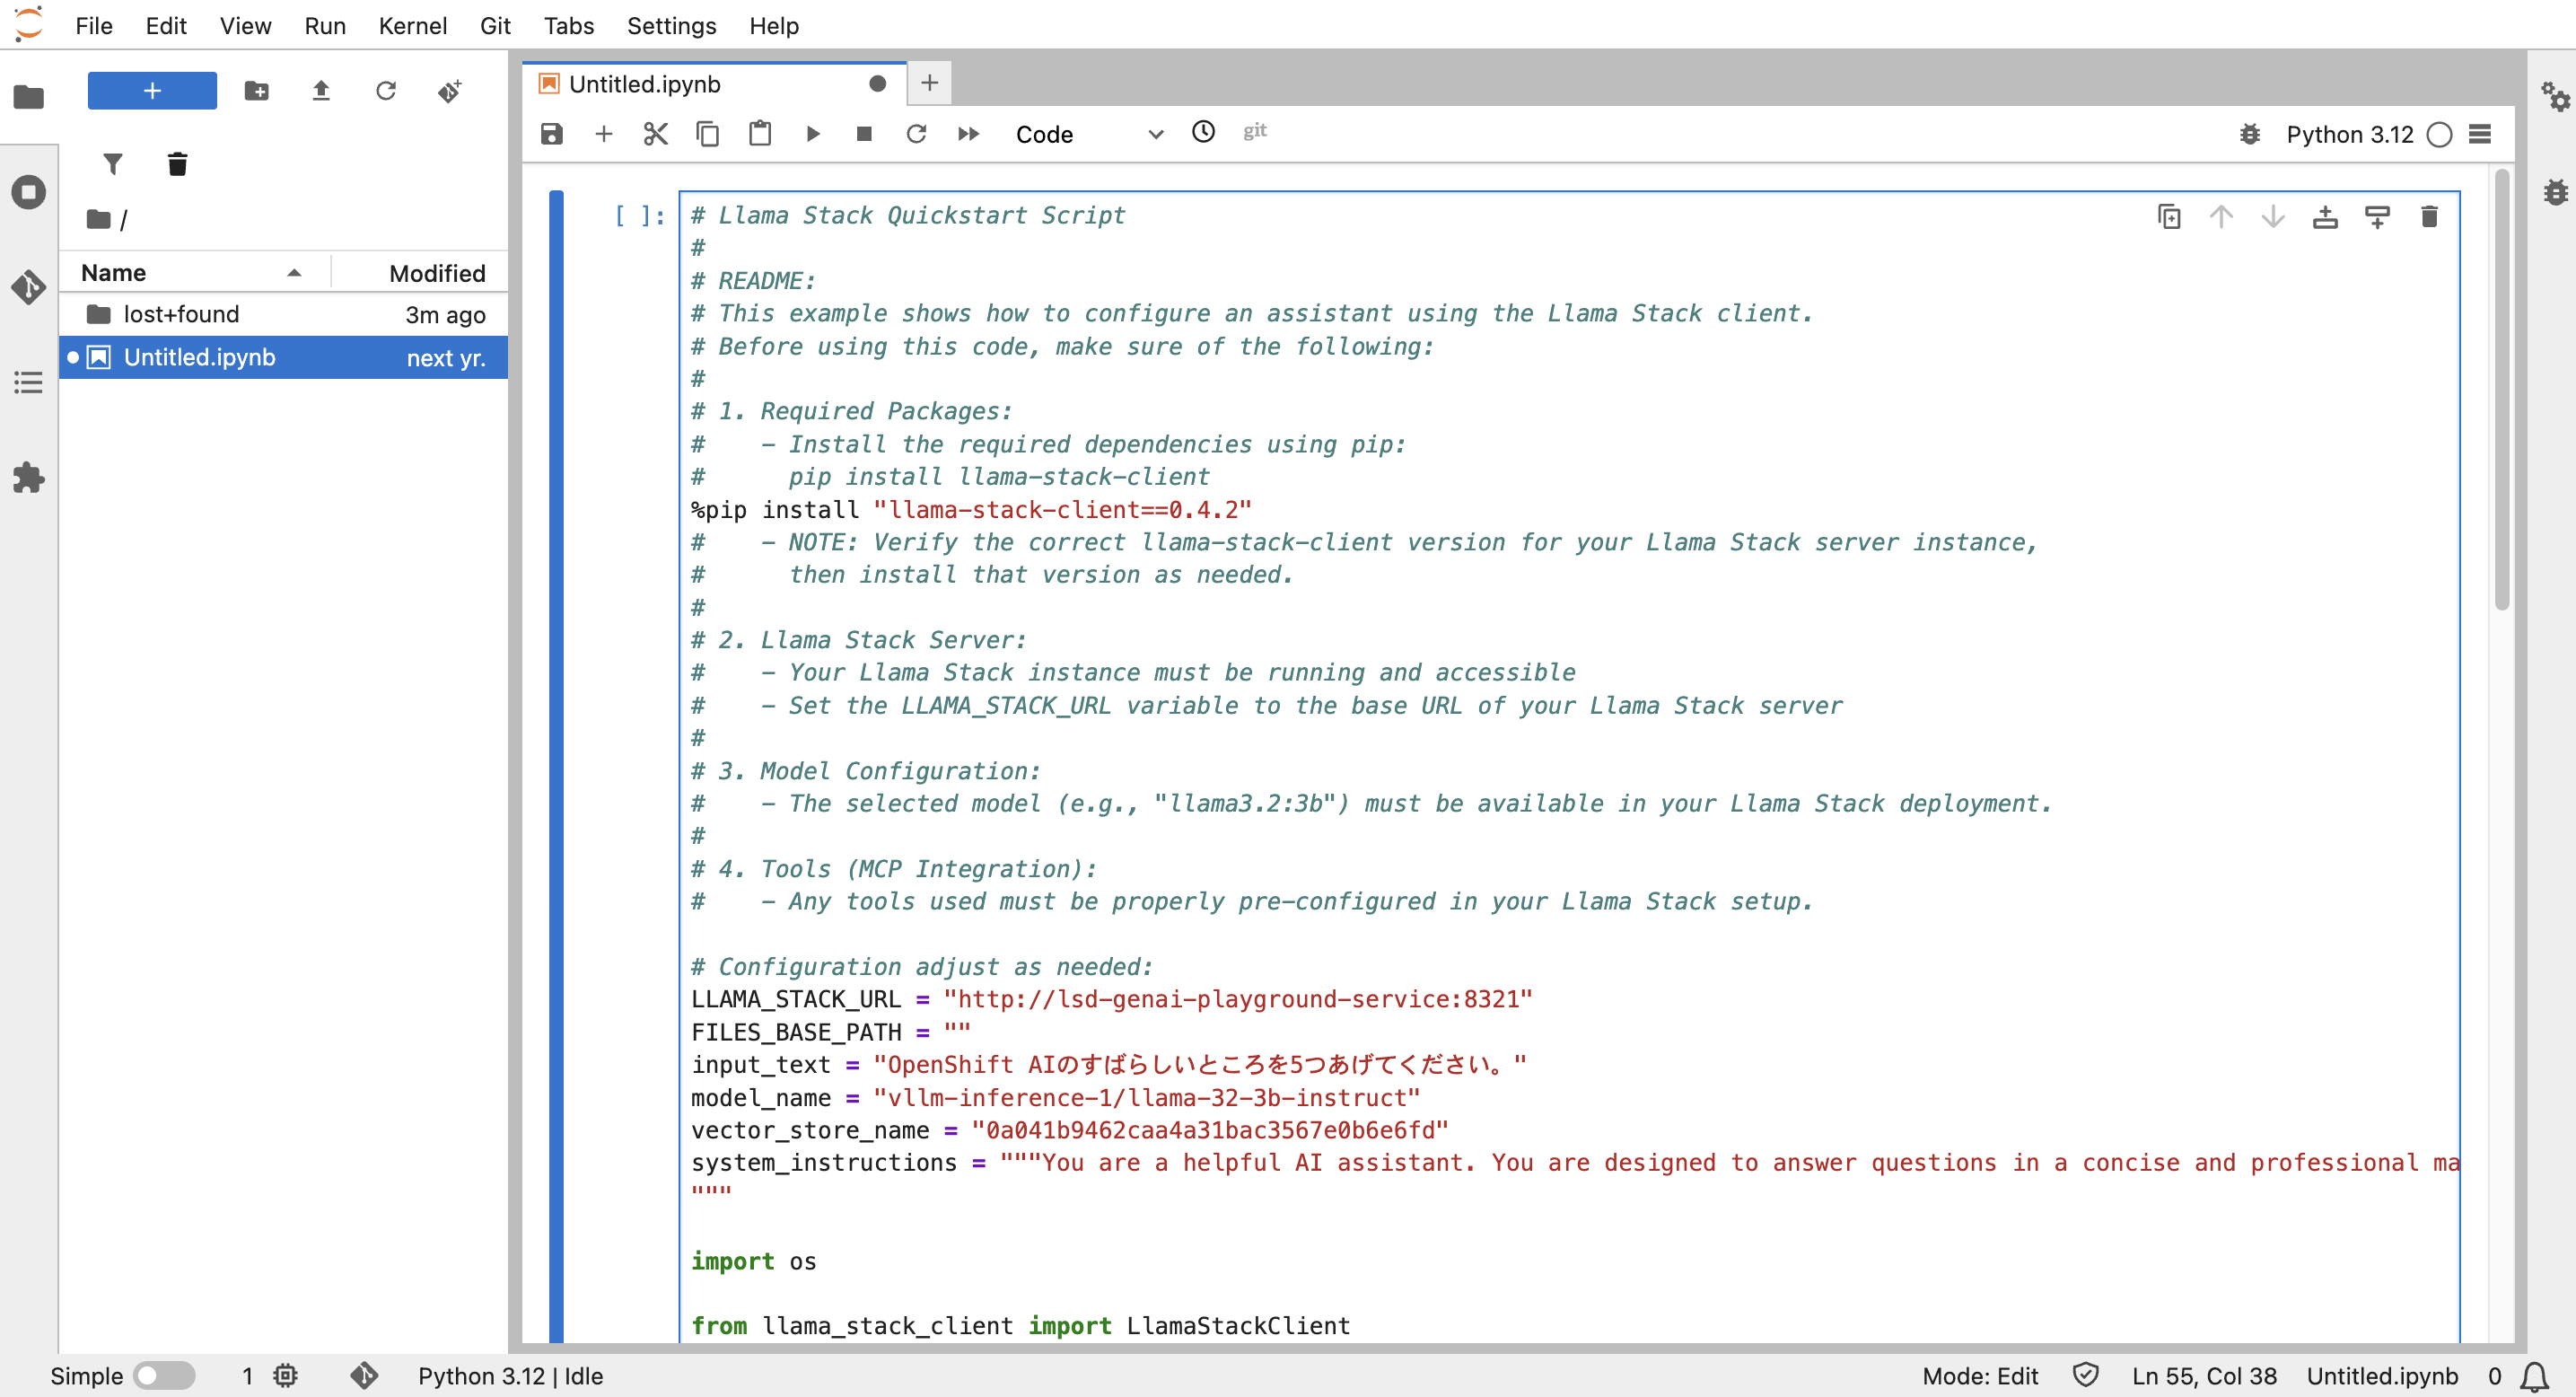Save the notebook with the disk icon
This screenshot has height=1397, width=2576.
(551, 134)
